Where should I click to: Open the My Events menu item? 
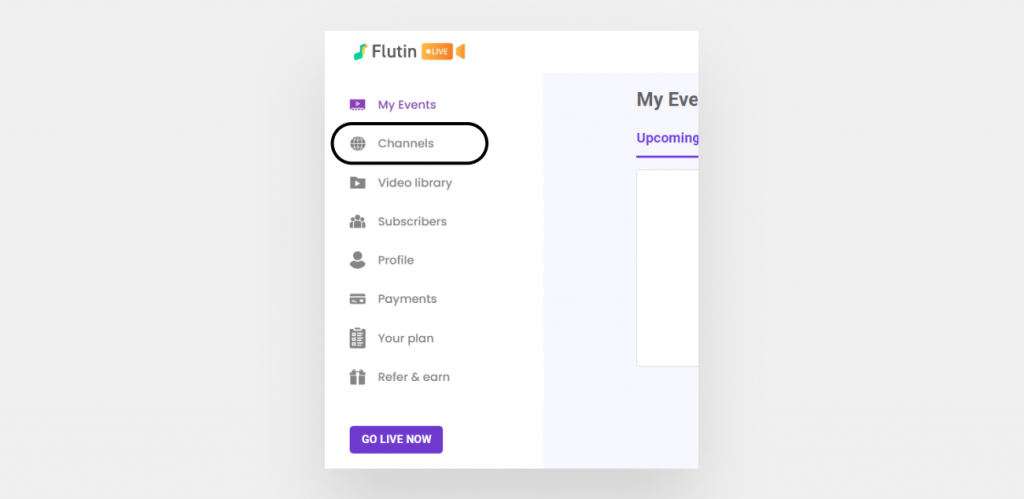[x=407, y=105]
